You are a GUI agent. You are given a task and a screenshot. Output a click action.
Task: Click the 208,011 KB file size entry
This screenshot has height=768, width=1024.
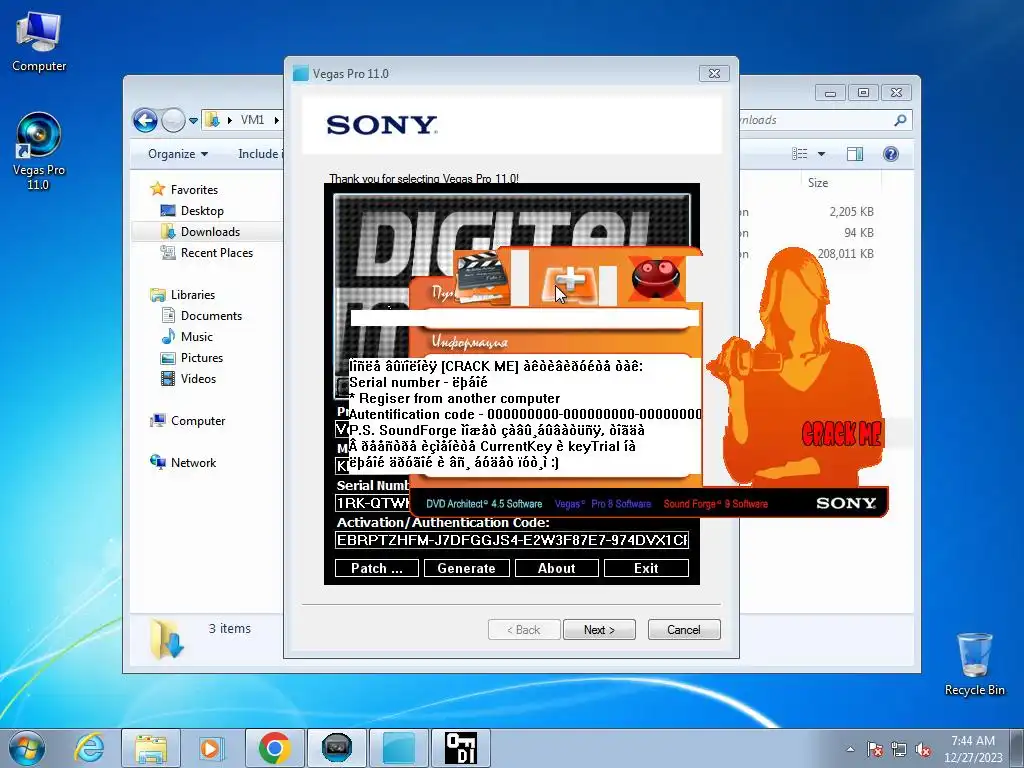846,253
